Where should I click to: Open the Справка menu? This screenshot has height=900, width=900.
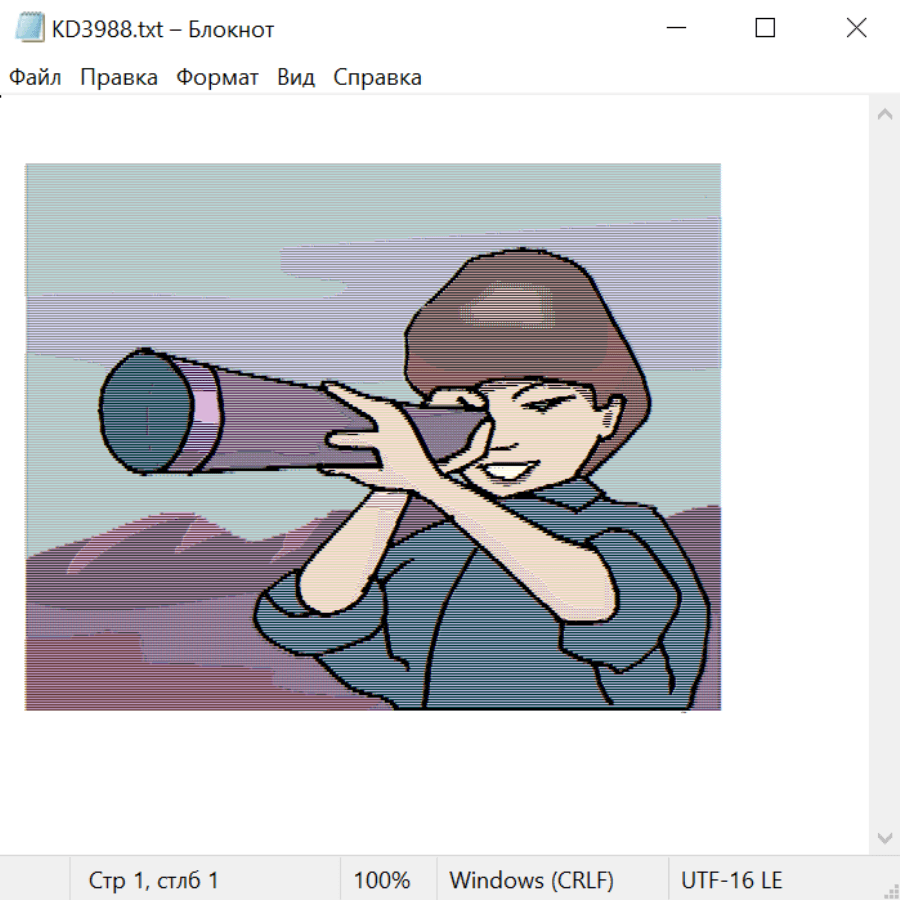point(377,78)
